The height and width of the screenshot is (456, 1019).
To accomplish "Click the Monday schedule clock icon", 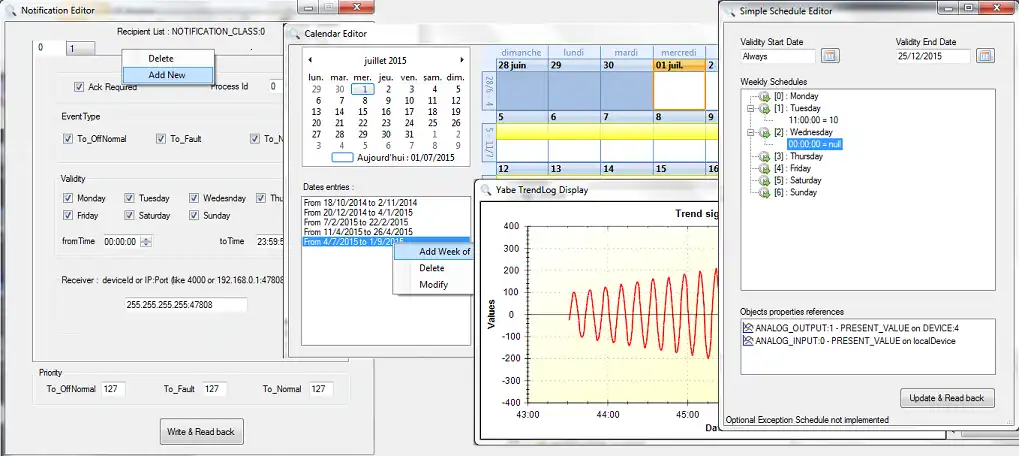I will coord(763,95).
